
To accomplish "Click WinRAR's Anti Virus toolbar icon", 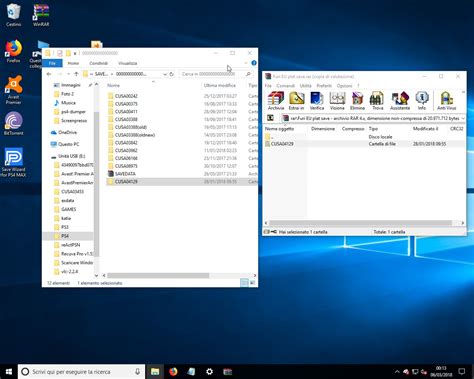I will tap(447, 101).
